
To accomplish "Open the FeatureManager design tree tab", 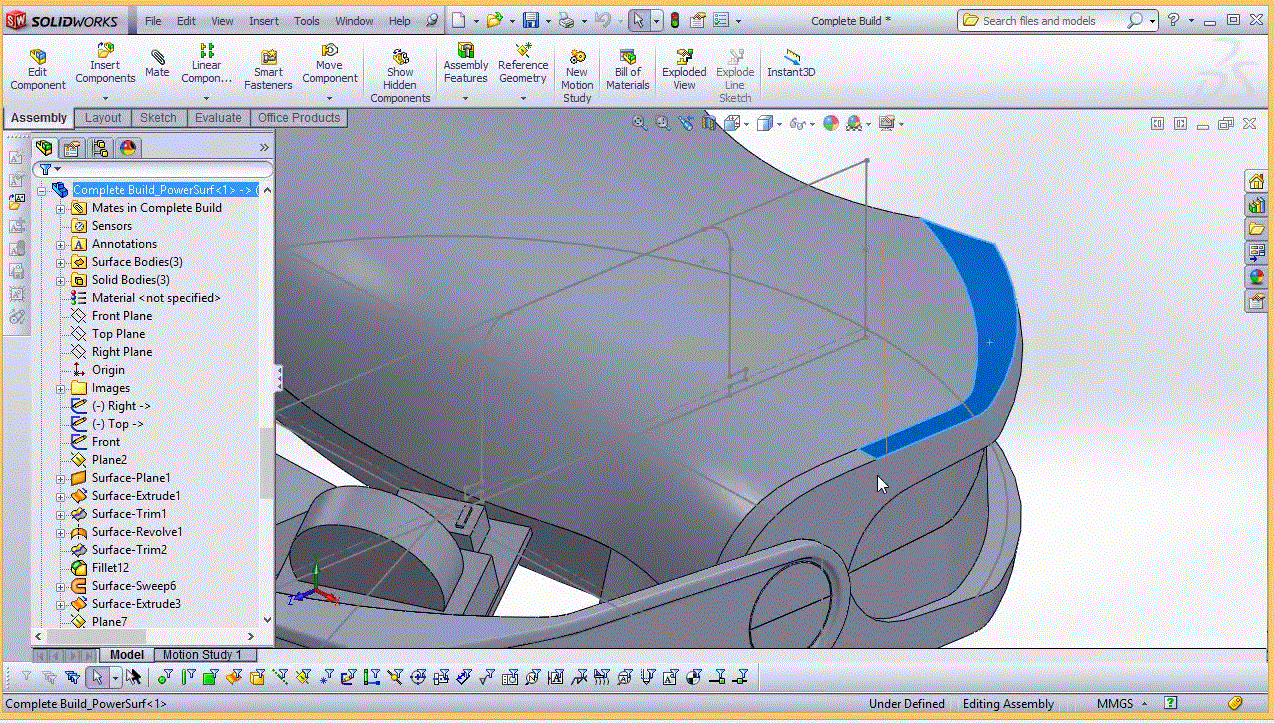I will coord(44,148).
